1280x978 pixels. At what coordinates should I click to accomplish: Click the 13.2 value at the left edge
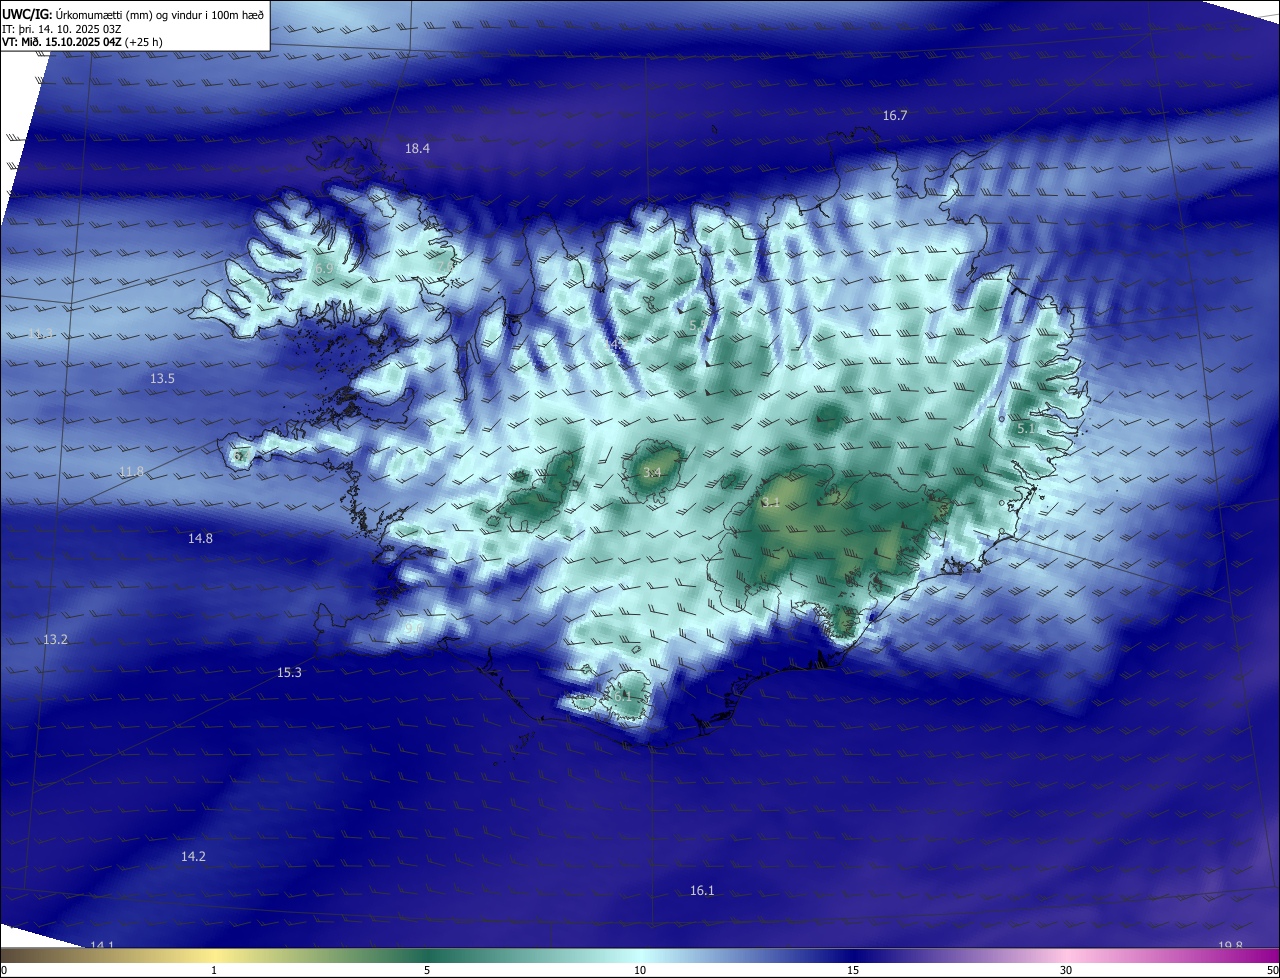tap(55, 640)
